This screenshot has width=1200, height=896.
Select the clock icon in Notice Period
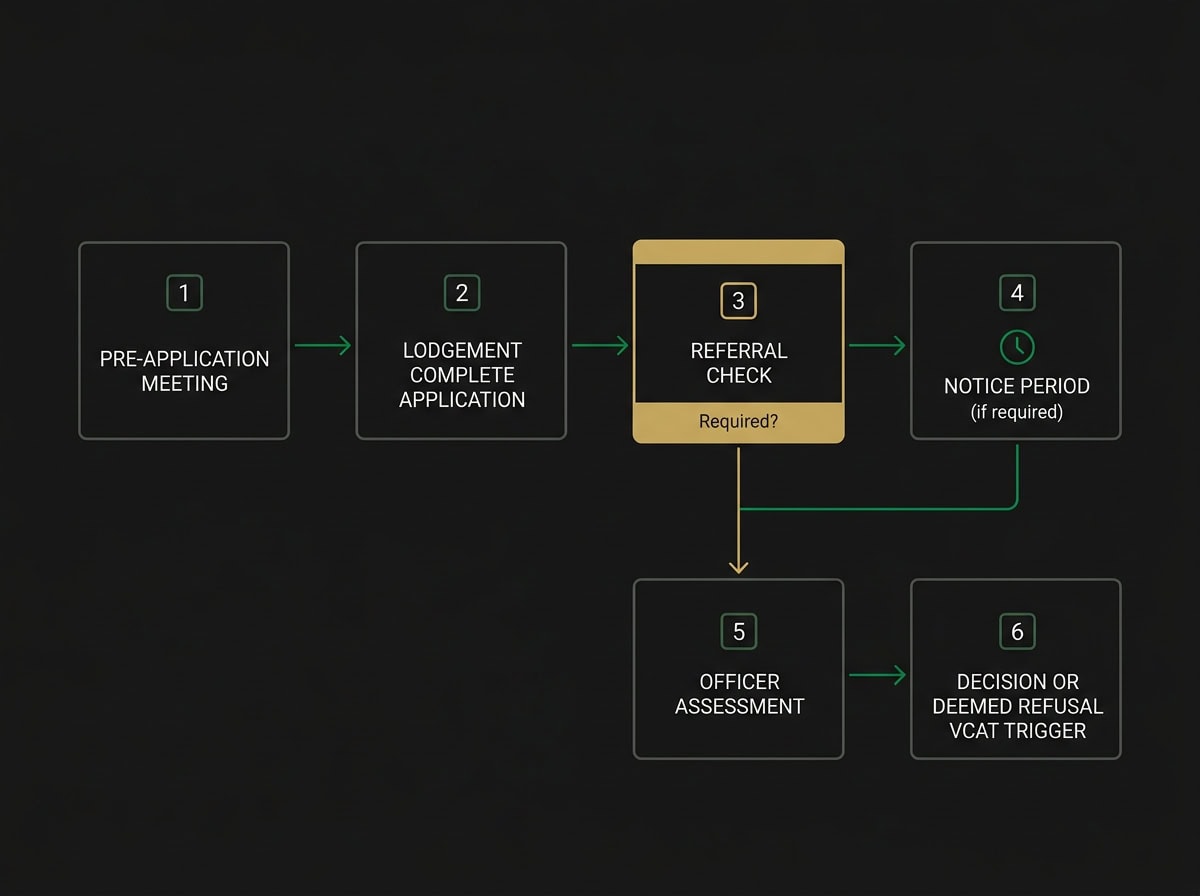(1016, 347)
